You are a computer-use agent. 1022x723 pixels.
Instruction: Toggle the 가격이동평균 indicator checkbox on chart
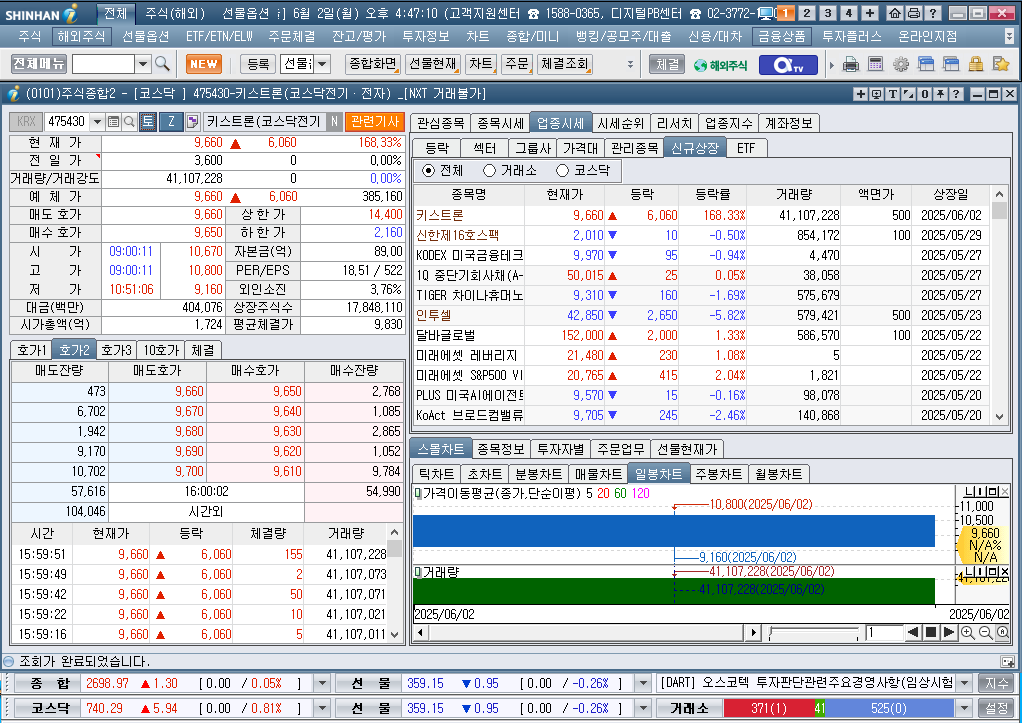point(418,494)
